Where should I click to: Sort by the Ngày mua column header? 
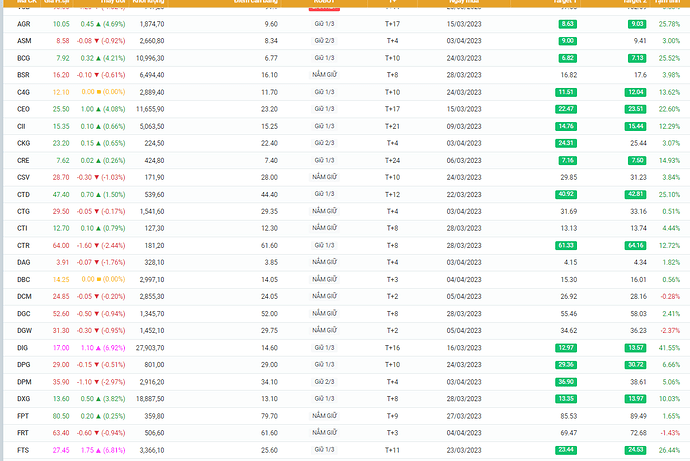[461, 3]
